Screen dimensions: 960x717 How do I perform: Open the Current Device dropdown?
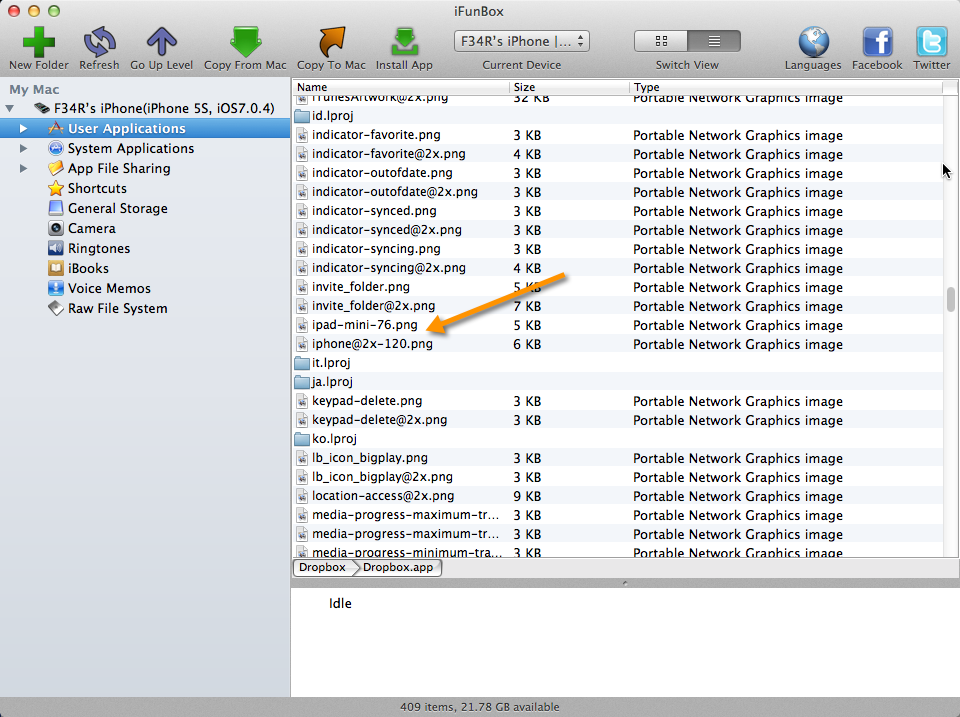point(522,41)
